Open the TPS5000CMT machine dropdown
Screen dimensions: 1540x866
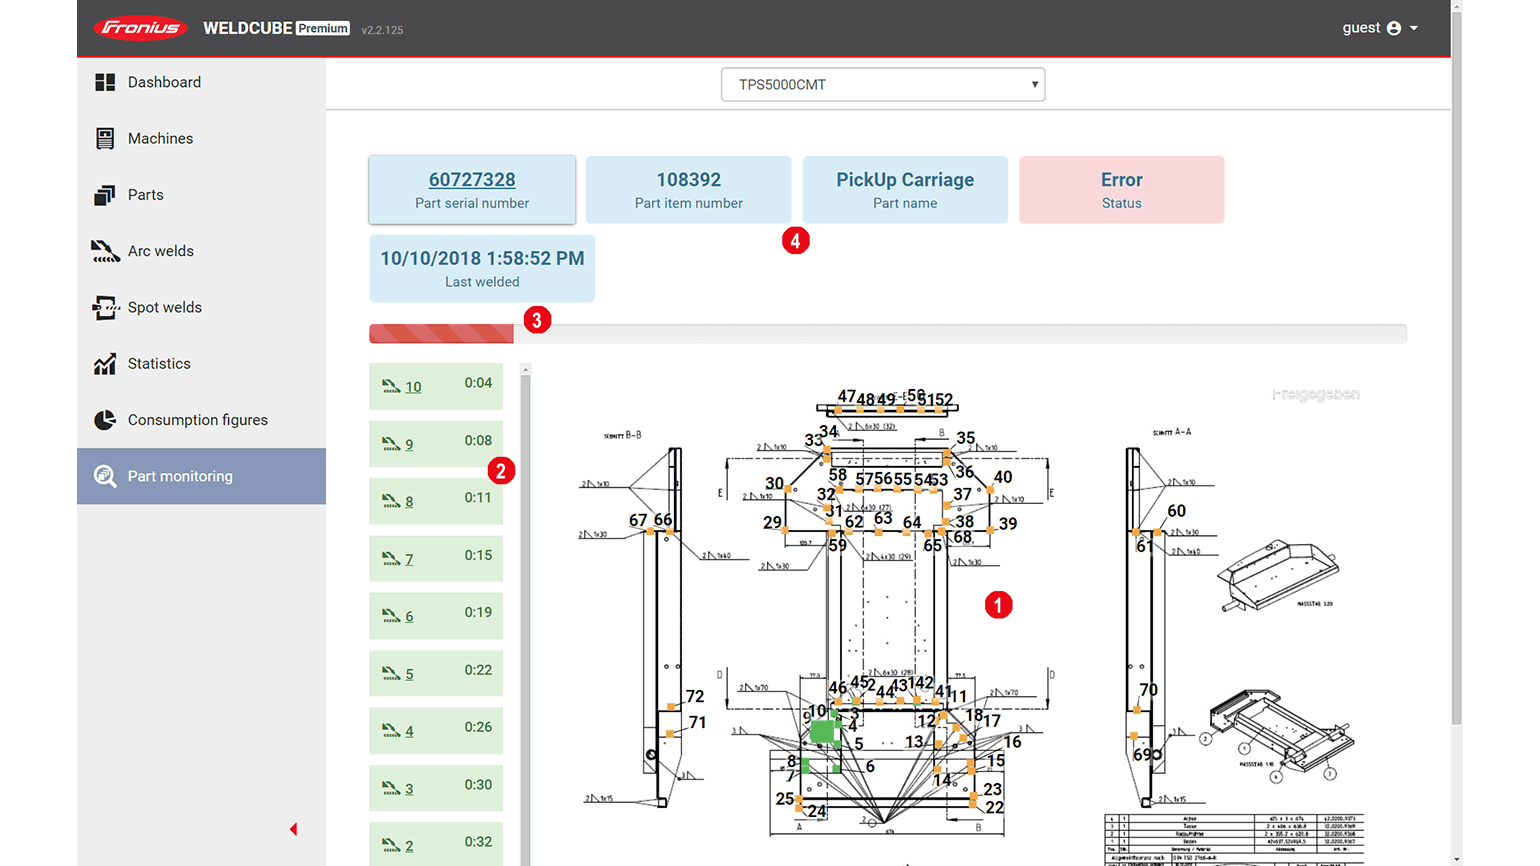tap(882, 85)
